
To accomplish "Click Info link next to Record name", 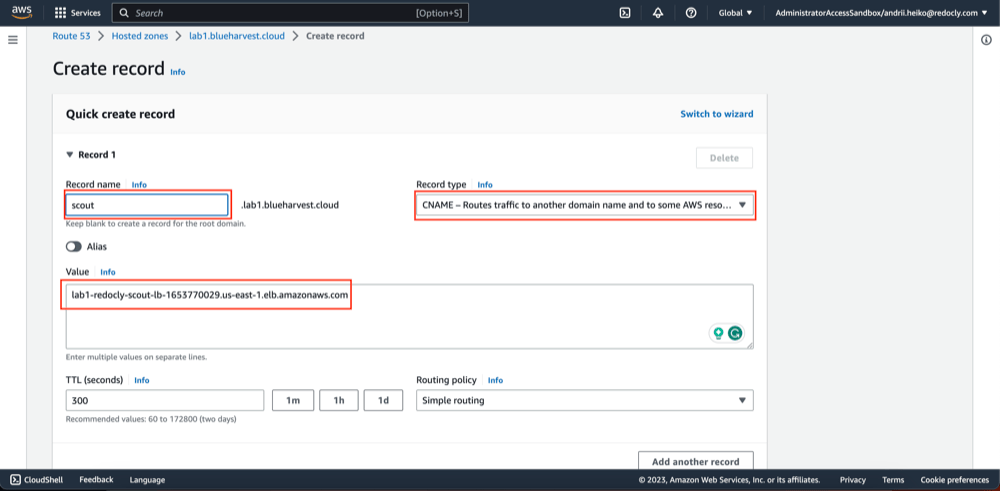I will point(139,184).
